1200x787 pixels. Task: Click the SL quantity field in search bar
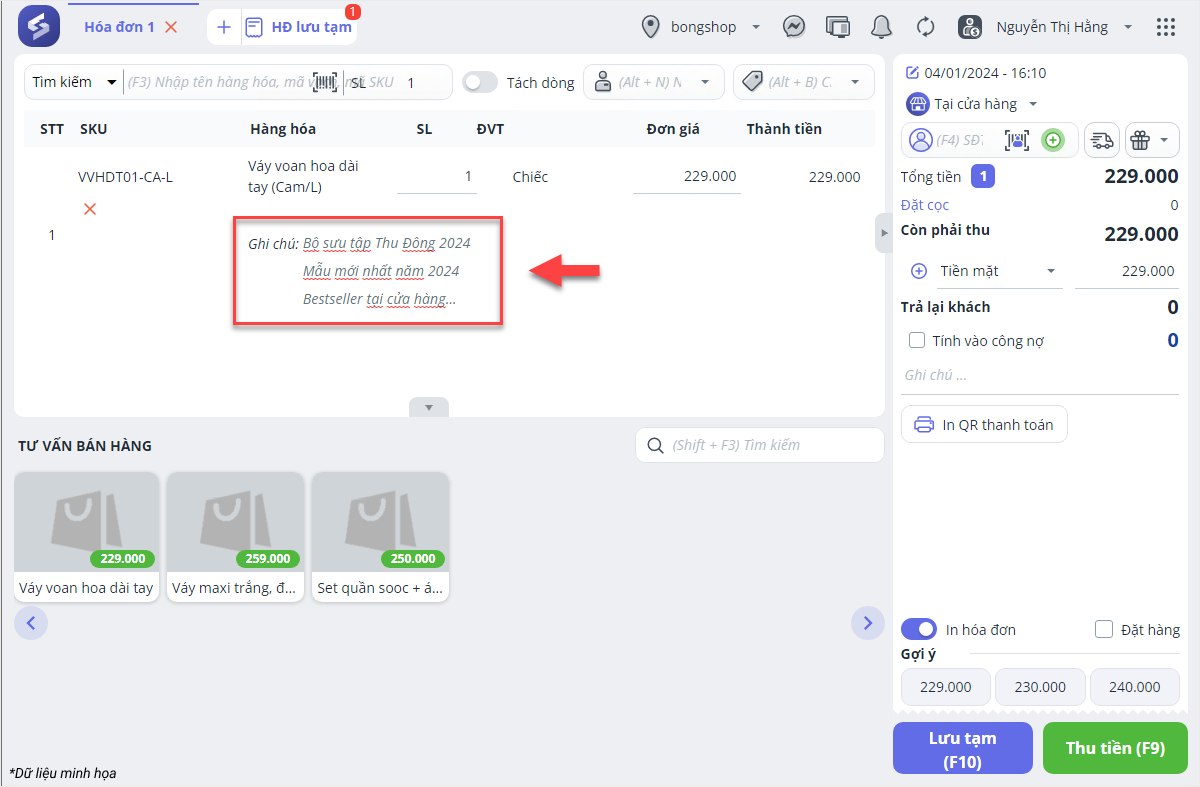pos(410,82)
